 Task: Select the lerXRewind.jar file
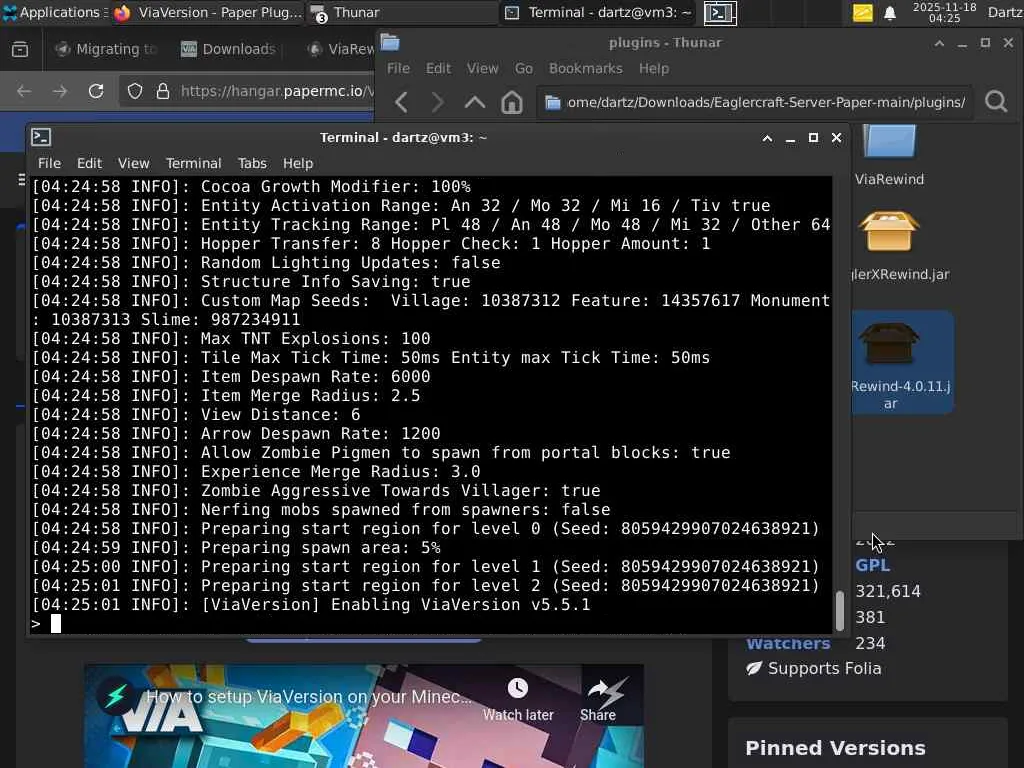coord(900,247)
